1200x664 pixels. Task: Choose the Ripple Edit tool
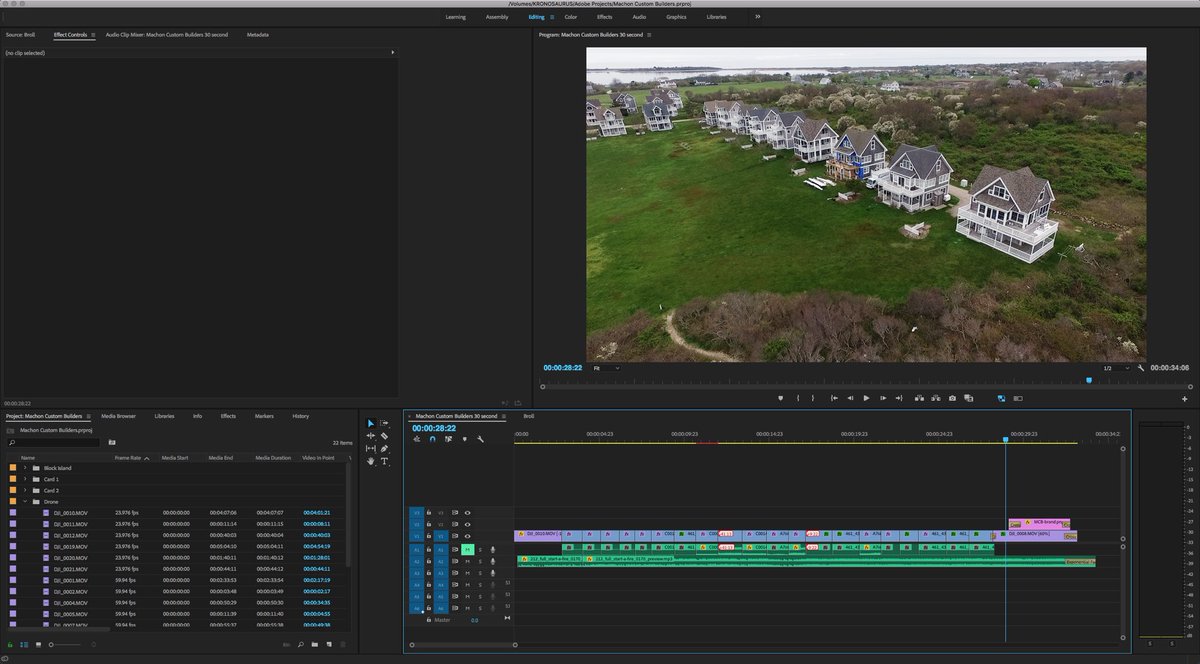371,436
